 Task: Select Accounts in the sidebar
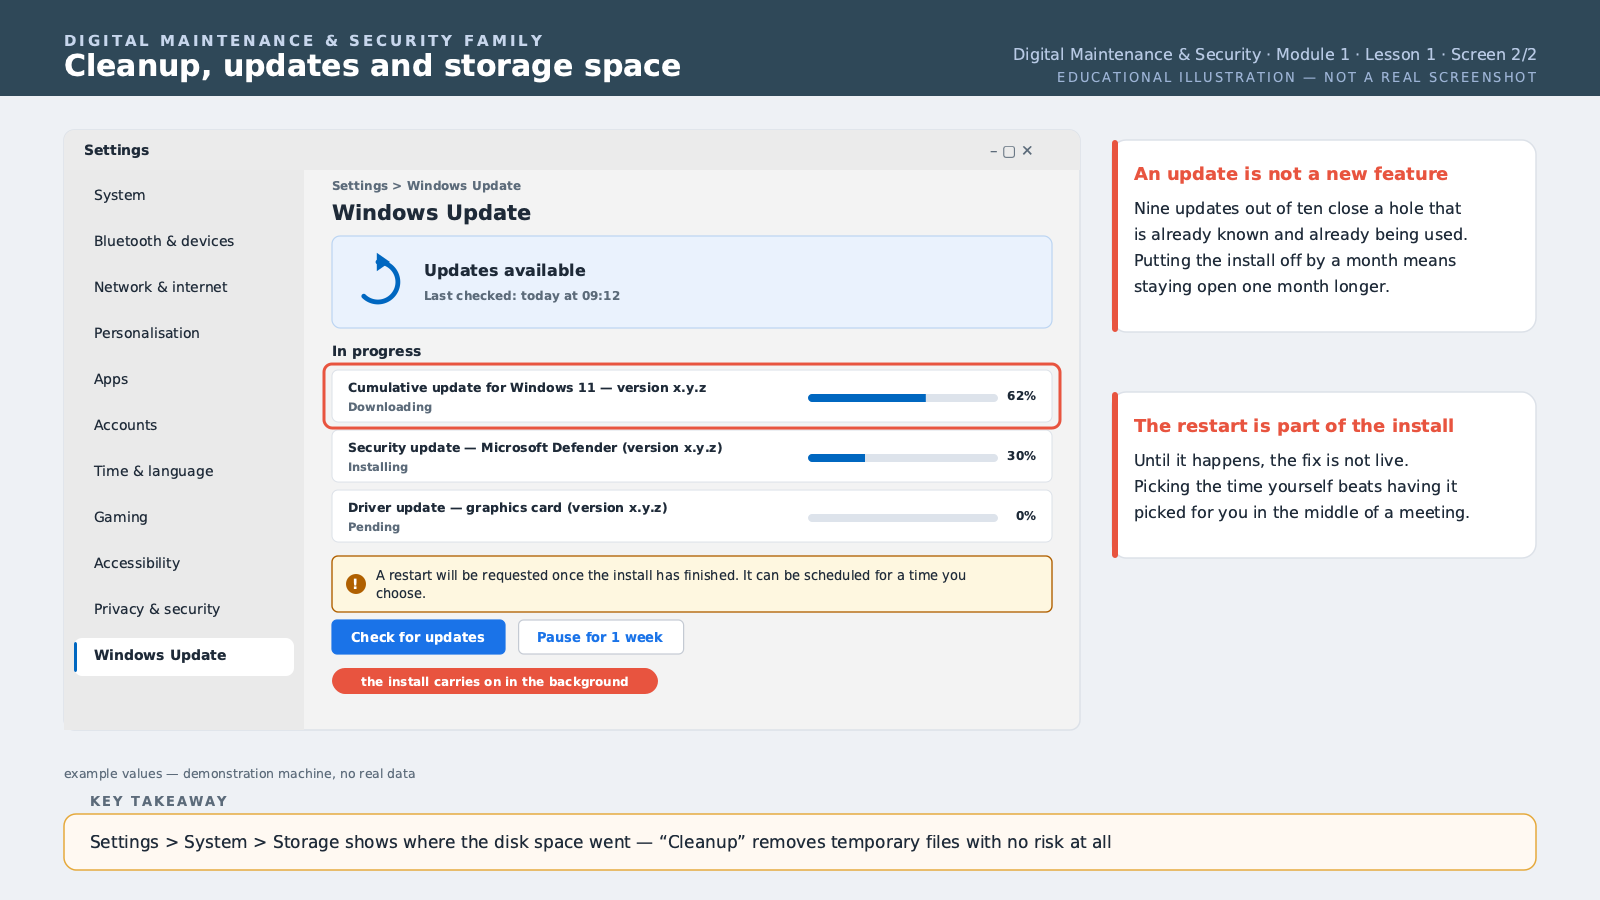[x=184, y=425]
